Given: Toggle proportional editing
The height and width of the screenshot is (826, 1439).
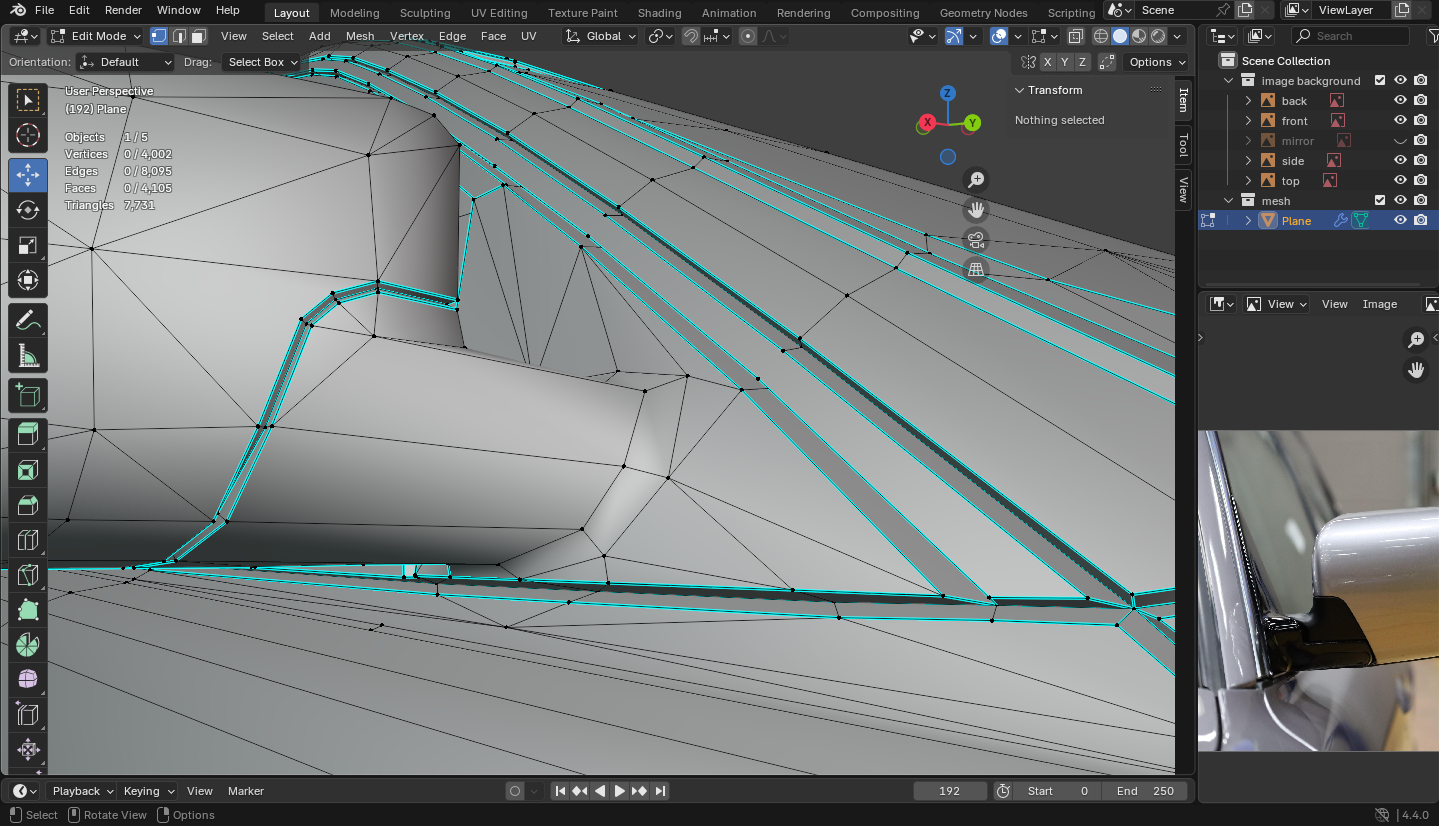Looking at the screenshot, I should (x=747, y=36).
